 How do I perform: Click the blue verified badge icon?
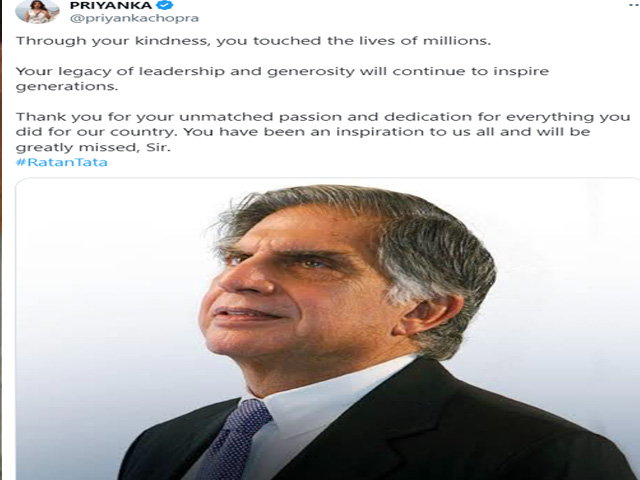(165, 5)
